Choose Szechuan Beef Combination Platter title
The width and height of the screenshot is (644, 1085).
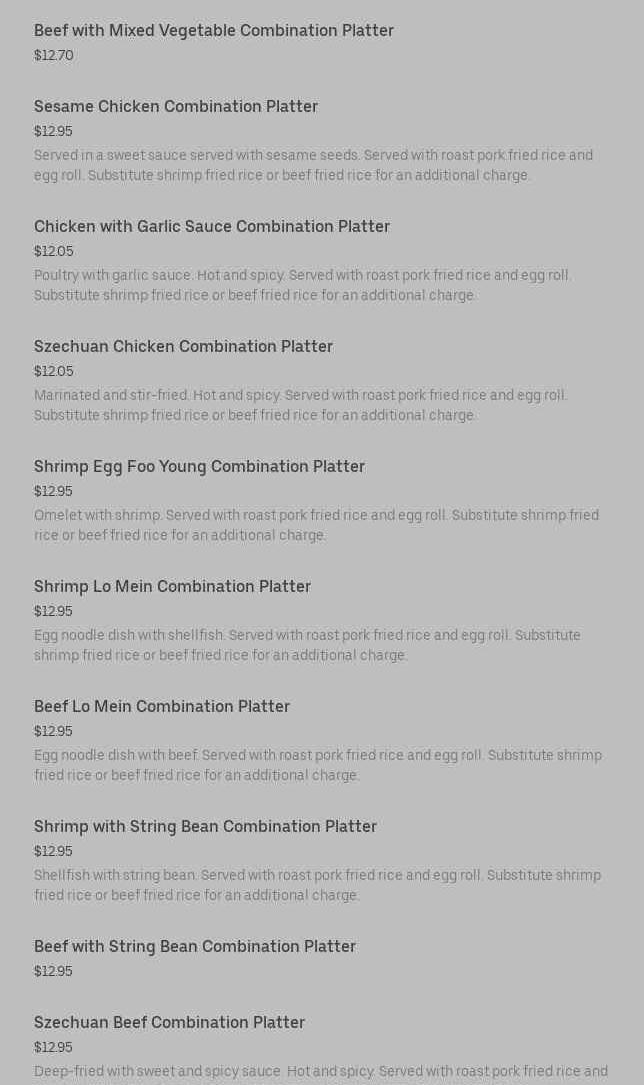[x=169, y=1023]
